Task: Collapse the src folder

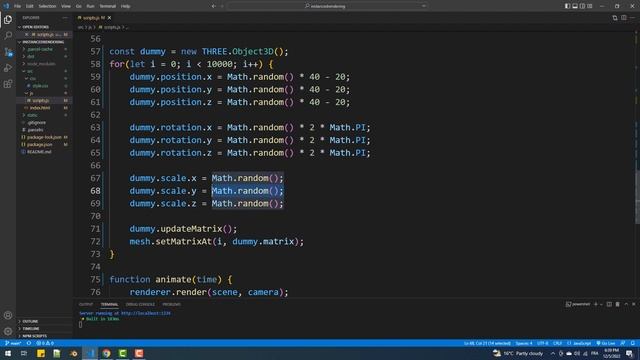Action: pyautogui.click(x=30, y=71)
